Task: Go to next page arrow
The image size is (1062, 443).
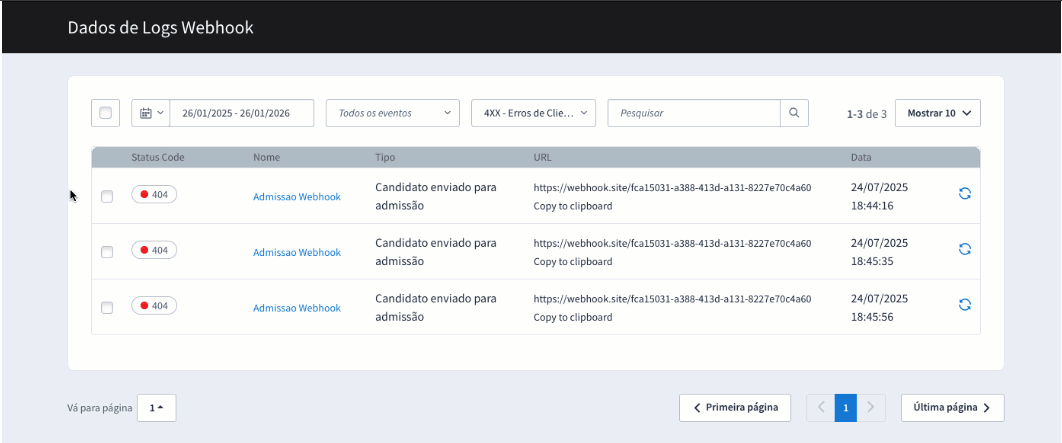Action: 872,408
